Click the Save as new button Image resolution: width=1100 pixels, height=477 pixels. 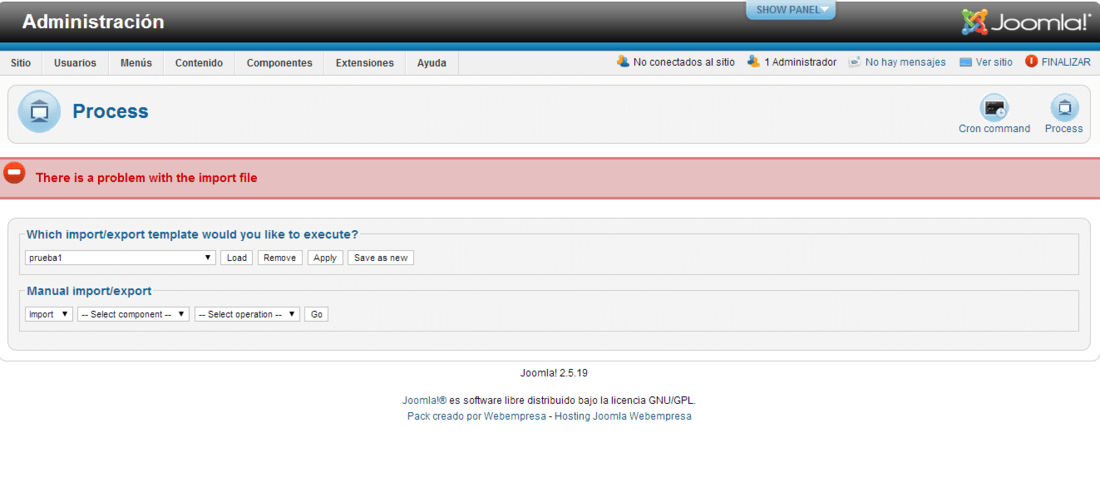[x=381, y=257]
